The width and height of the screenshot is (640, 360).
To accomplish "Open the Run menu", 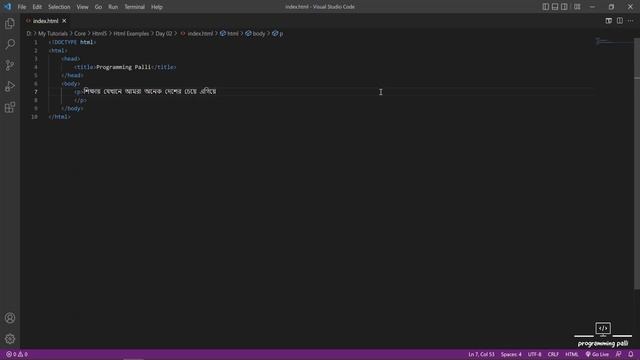I will pyautogui.click(x=113, y=7).
